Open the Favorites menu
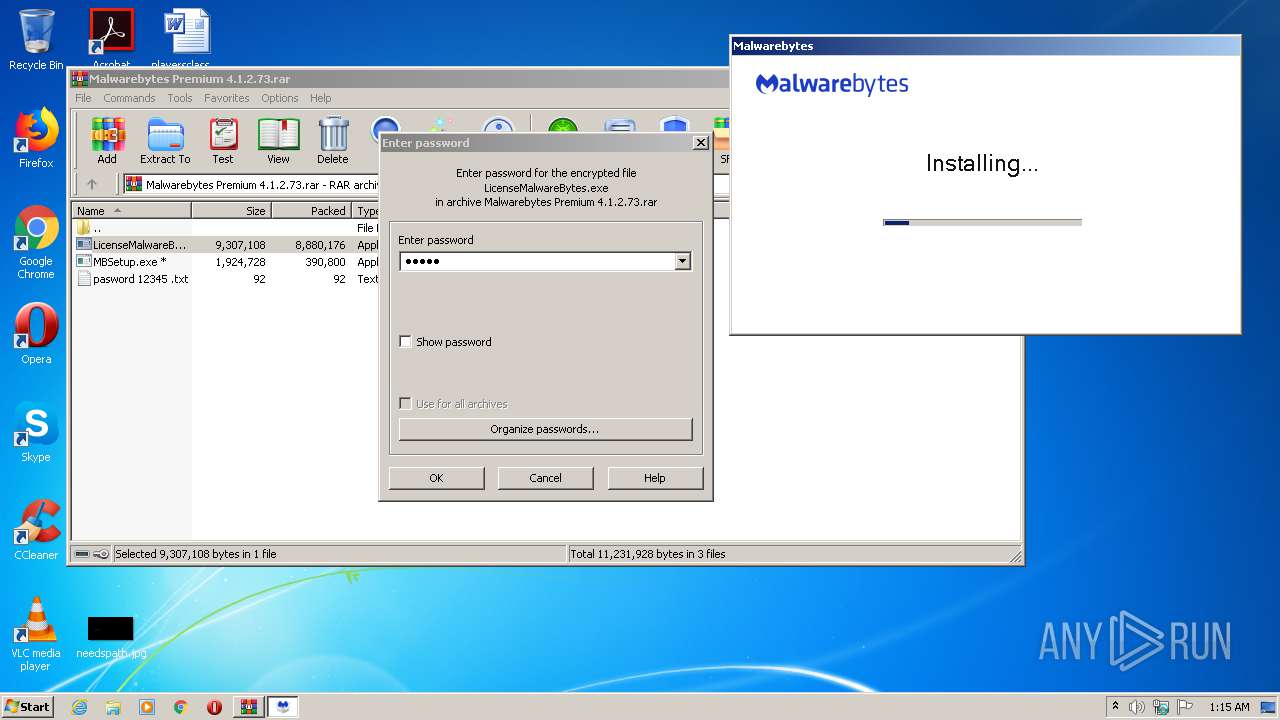The width and height of the screenshot is (1280, 720). (x=227, y=98)
